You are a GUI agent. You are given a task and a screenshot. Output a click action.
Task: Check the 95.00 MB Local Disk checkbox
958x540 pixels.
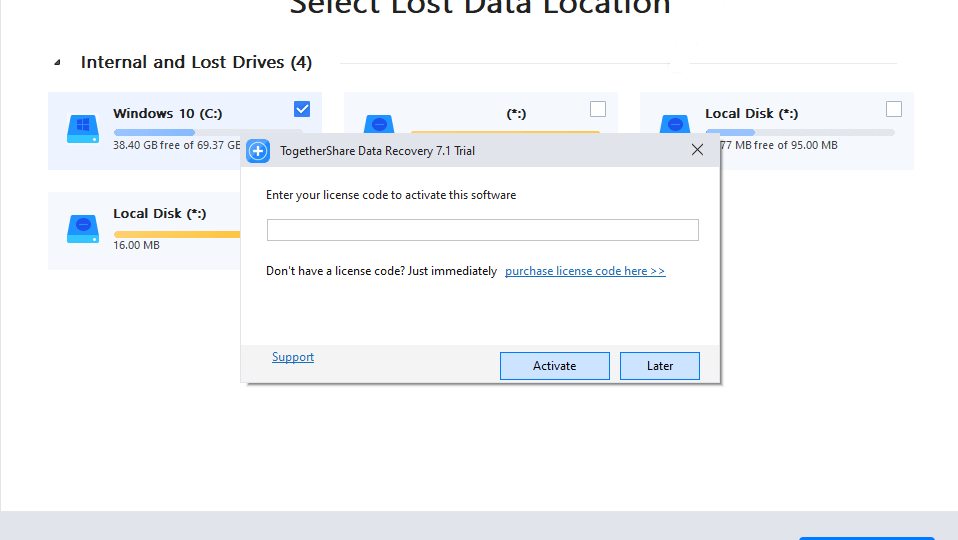click(x=893, y=109)
